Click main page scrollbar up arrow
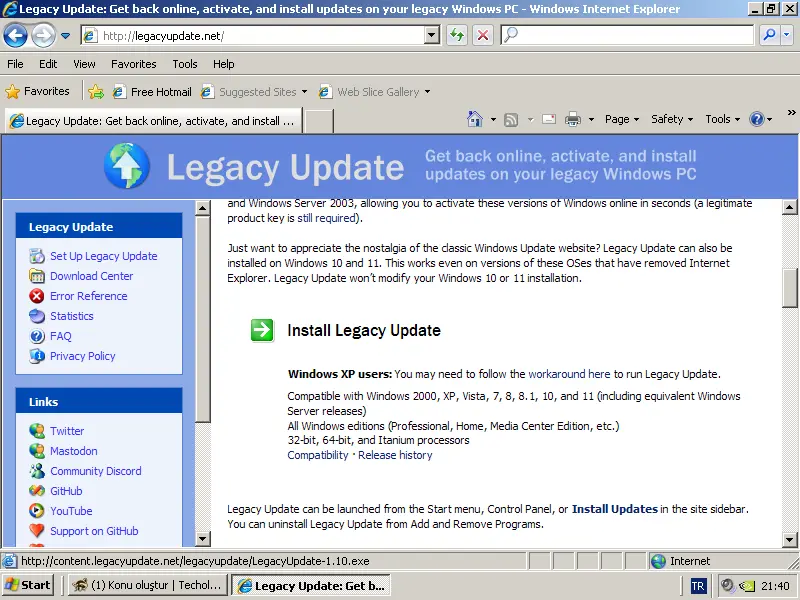Screen dimensions: 800x600 pos(789,207)
